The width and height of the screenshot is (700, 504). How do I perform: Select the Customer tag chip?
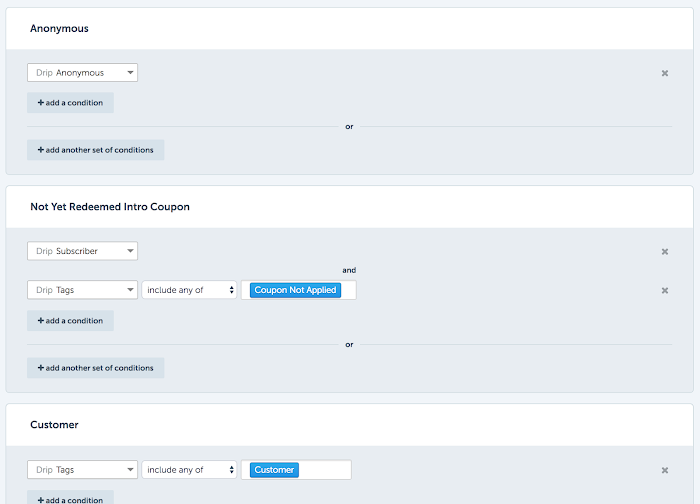click(x=274, y=470)
